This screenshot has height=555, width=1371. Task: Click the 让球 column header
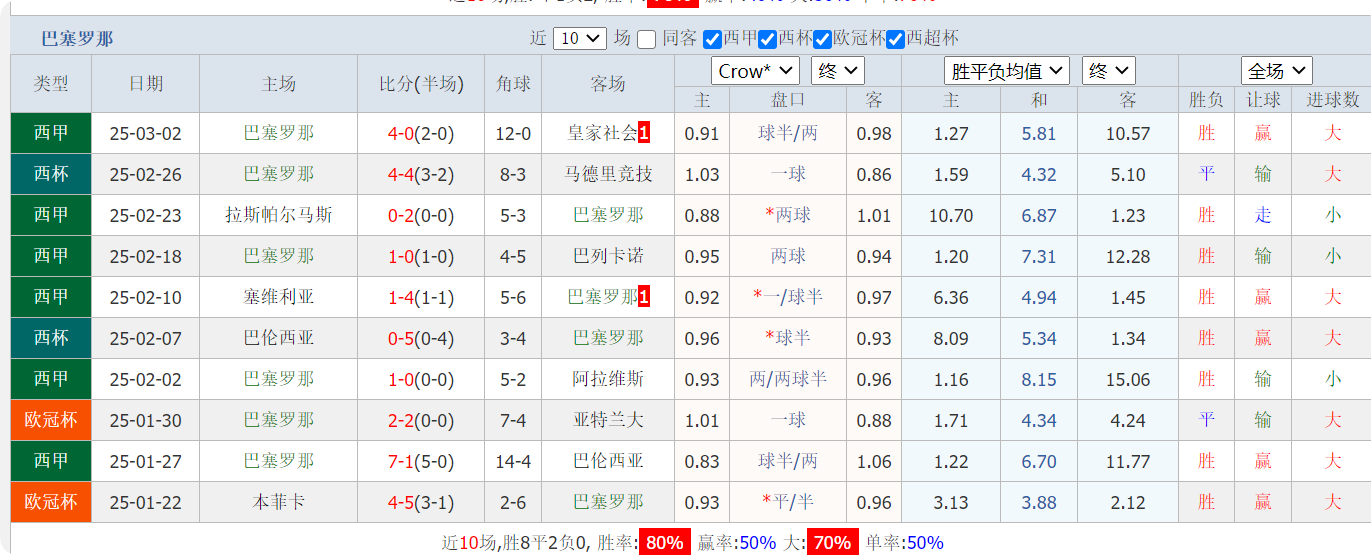tap(1263, 100)
